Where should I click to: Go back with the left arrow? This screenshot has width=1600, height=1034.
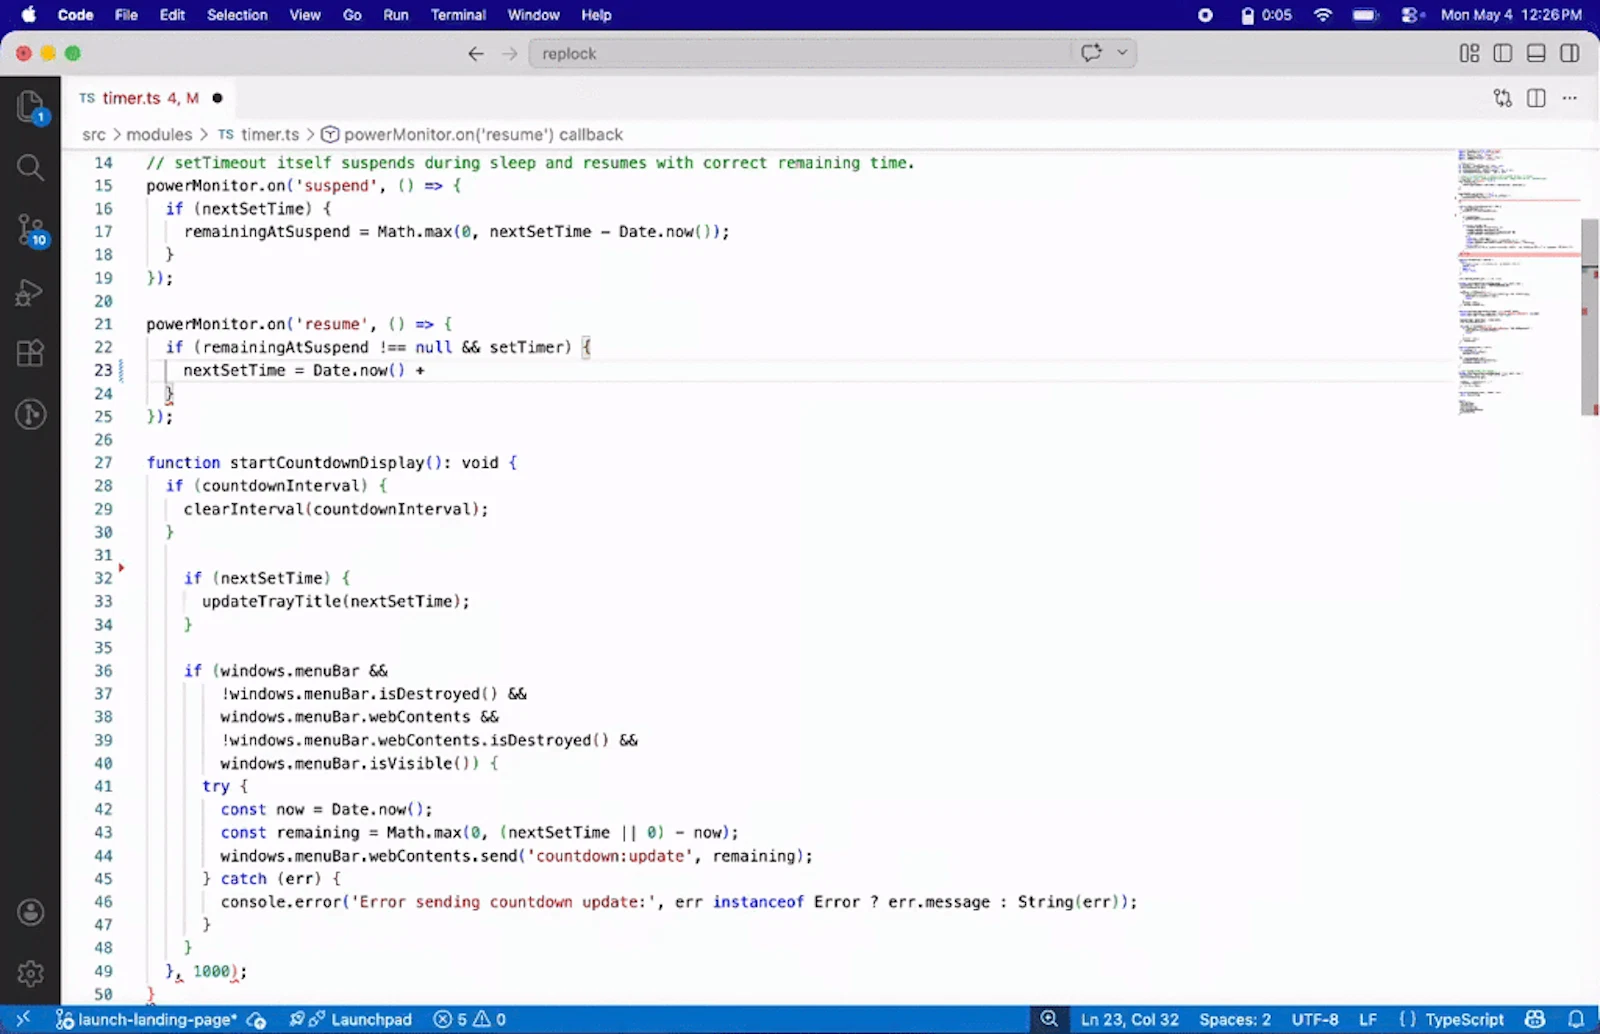476,54
